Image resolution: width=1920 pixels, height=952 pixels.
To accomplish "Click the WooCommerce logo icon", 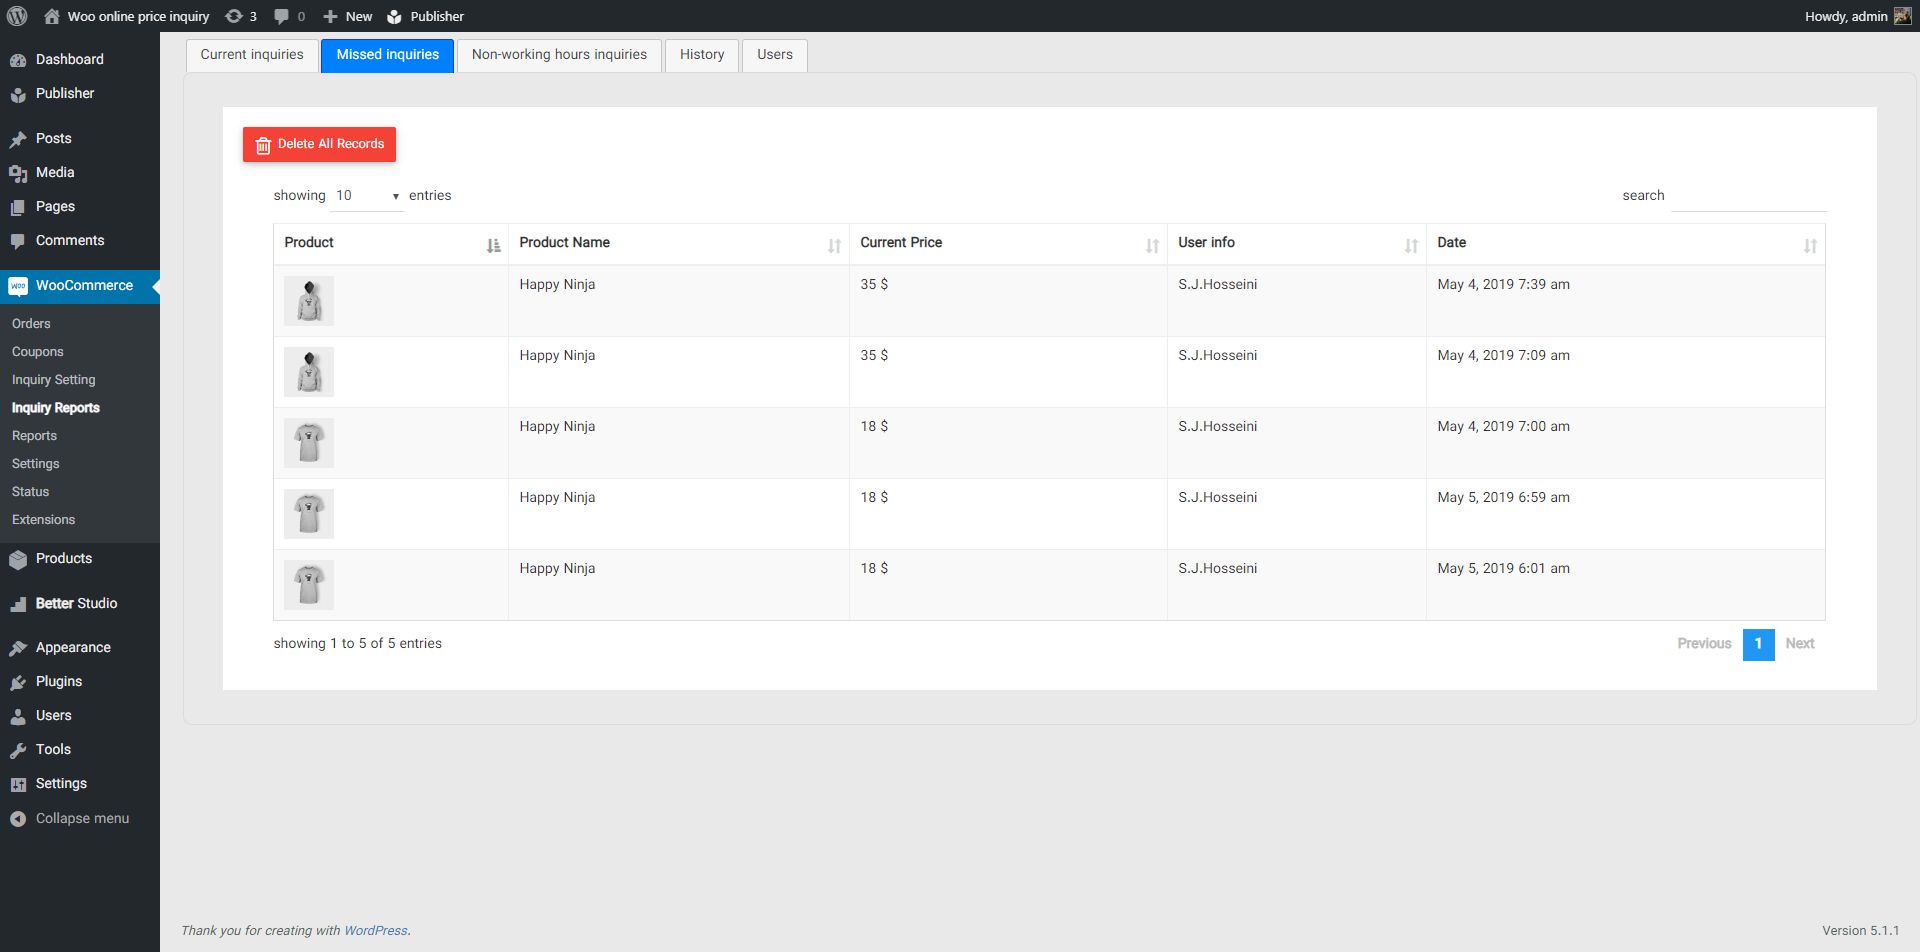I will (x=18, y=286).
